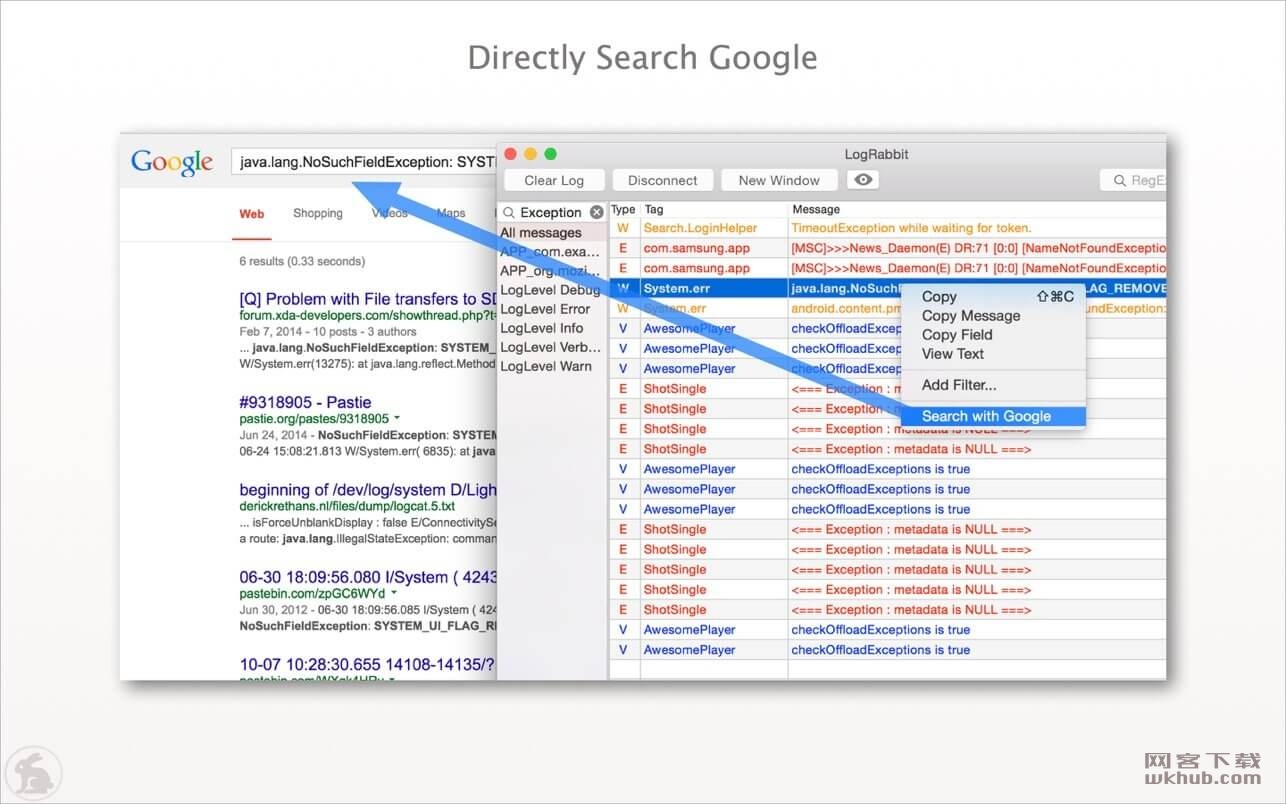Switch to the Web tab in Google results
Viewport: 1286px width, 804px height.
tap(252, 214)
